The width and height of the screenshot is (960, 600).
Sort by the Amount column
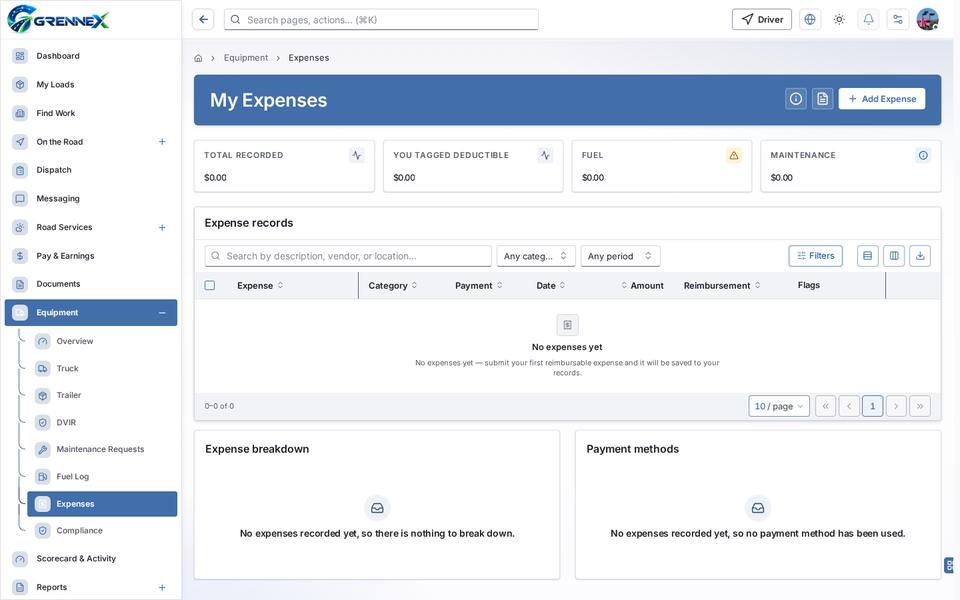642,285
